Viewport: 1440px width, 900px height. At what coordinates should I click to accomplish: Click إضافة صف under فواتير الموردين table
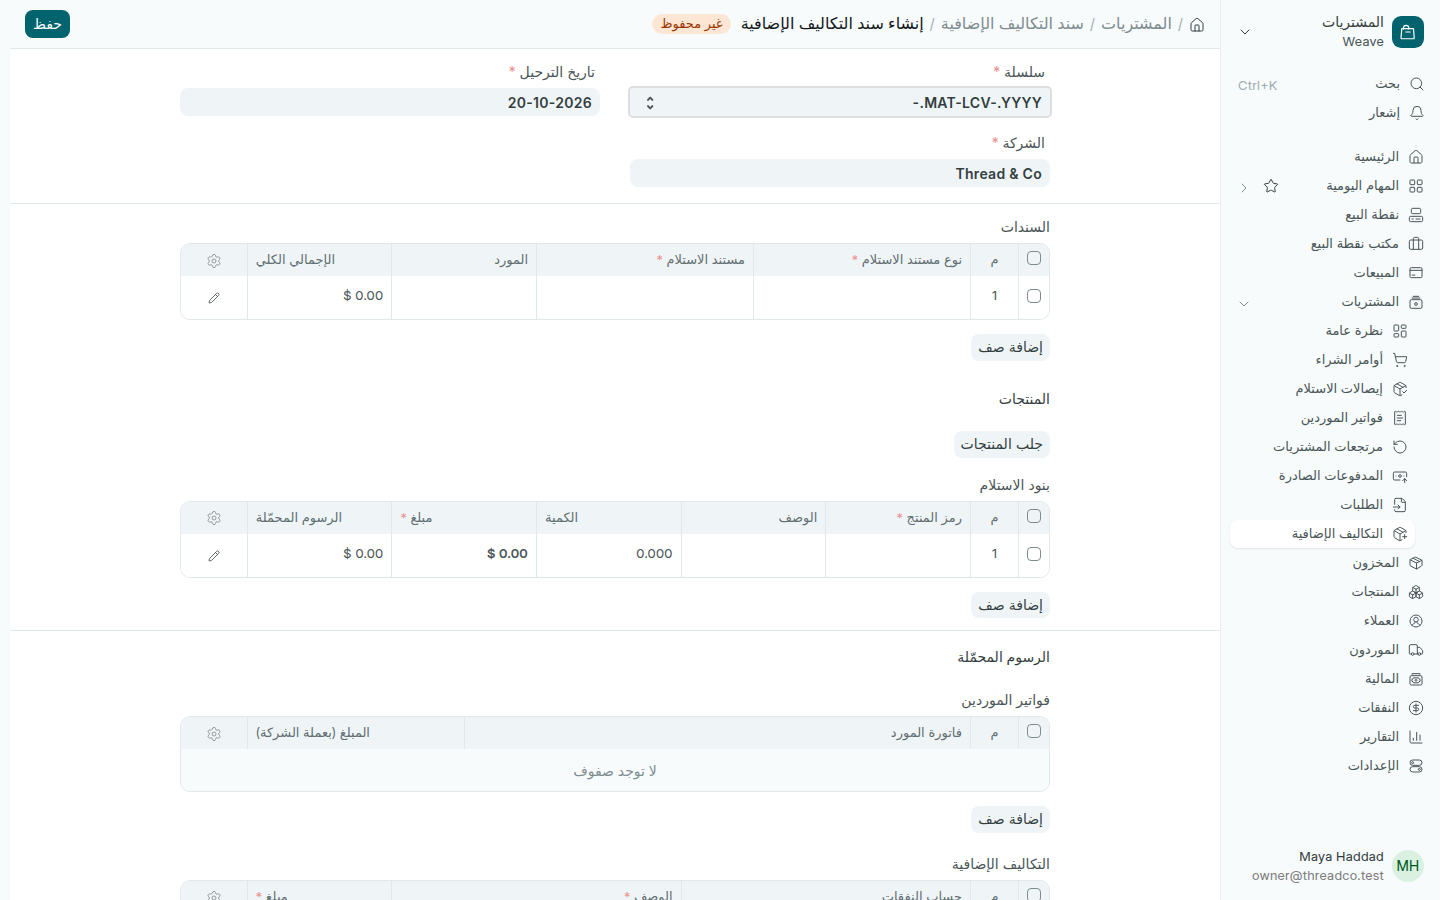point(1011,820)
